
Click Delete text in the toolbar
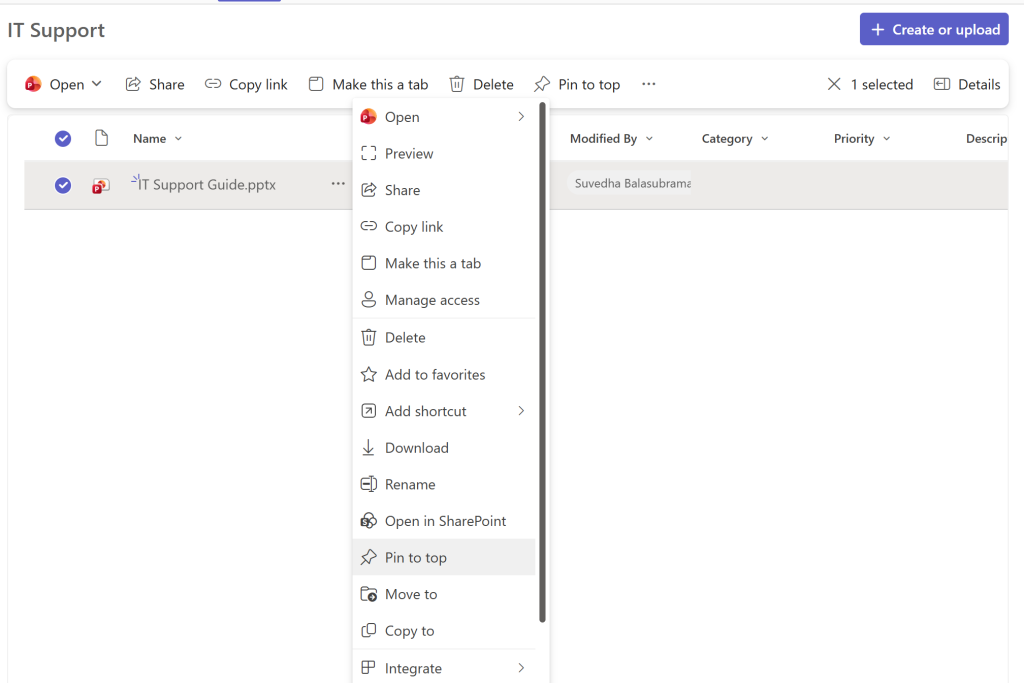pyautogui.click(x=493, y=84)
